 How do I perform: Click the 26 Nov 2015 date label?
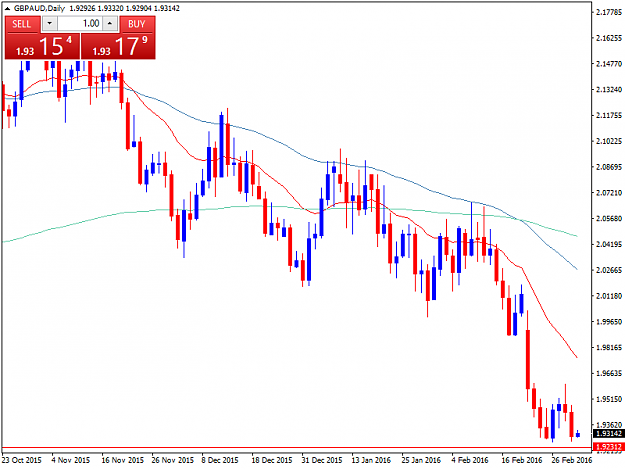click(173, 460)
